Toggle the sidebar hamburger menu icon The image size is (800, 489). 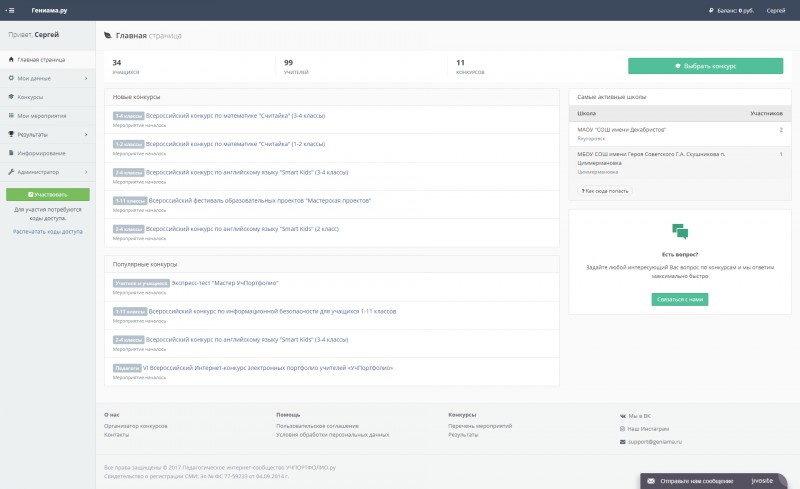click(x=10, y=10)
